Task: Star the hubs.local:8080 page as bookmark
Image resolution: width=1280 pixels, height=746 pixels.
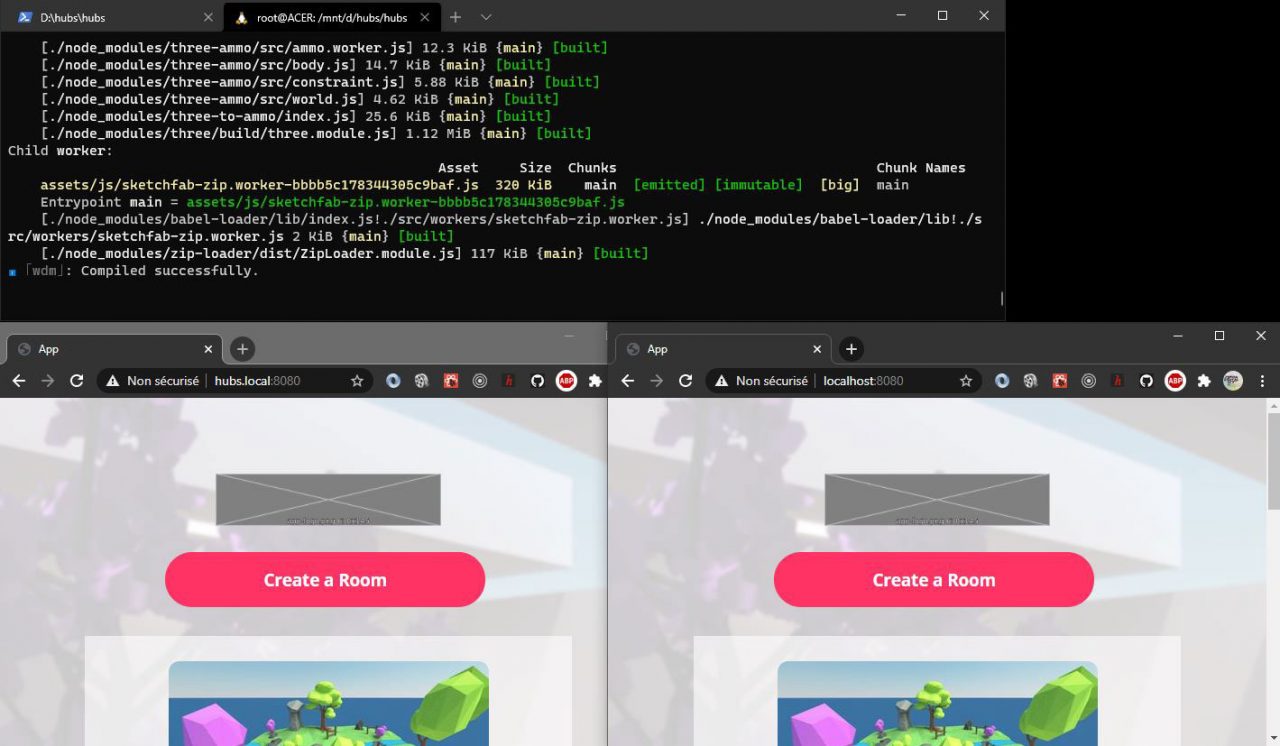Action: tap(357, 381)
